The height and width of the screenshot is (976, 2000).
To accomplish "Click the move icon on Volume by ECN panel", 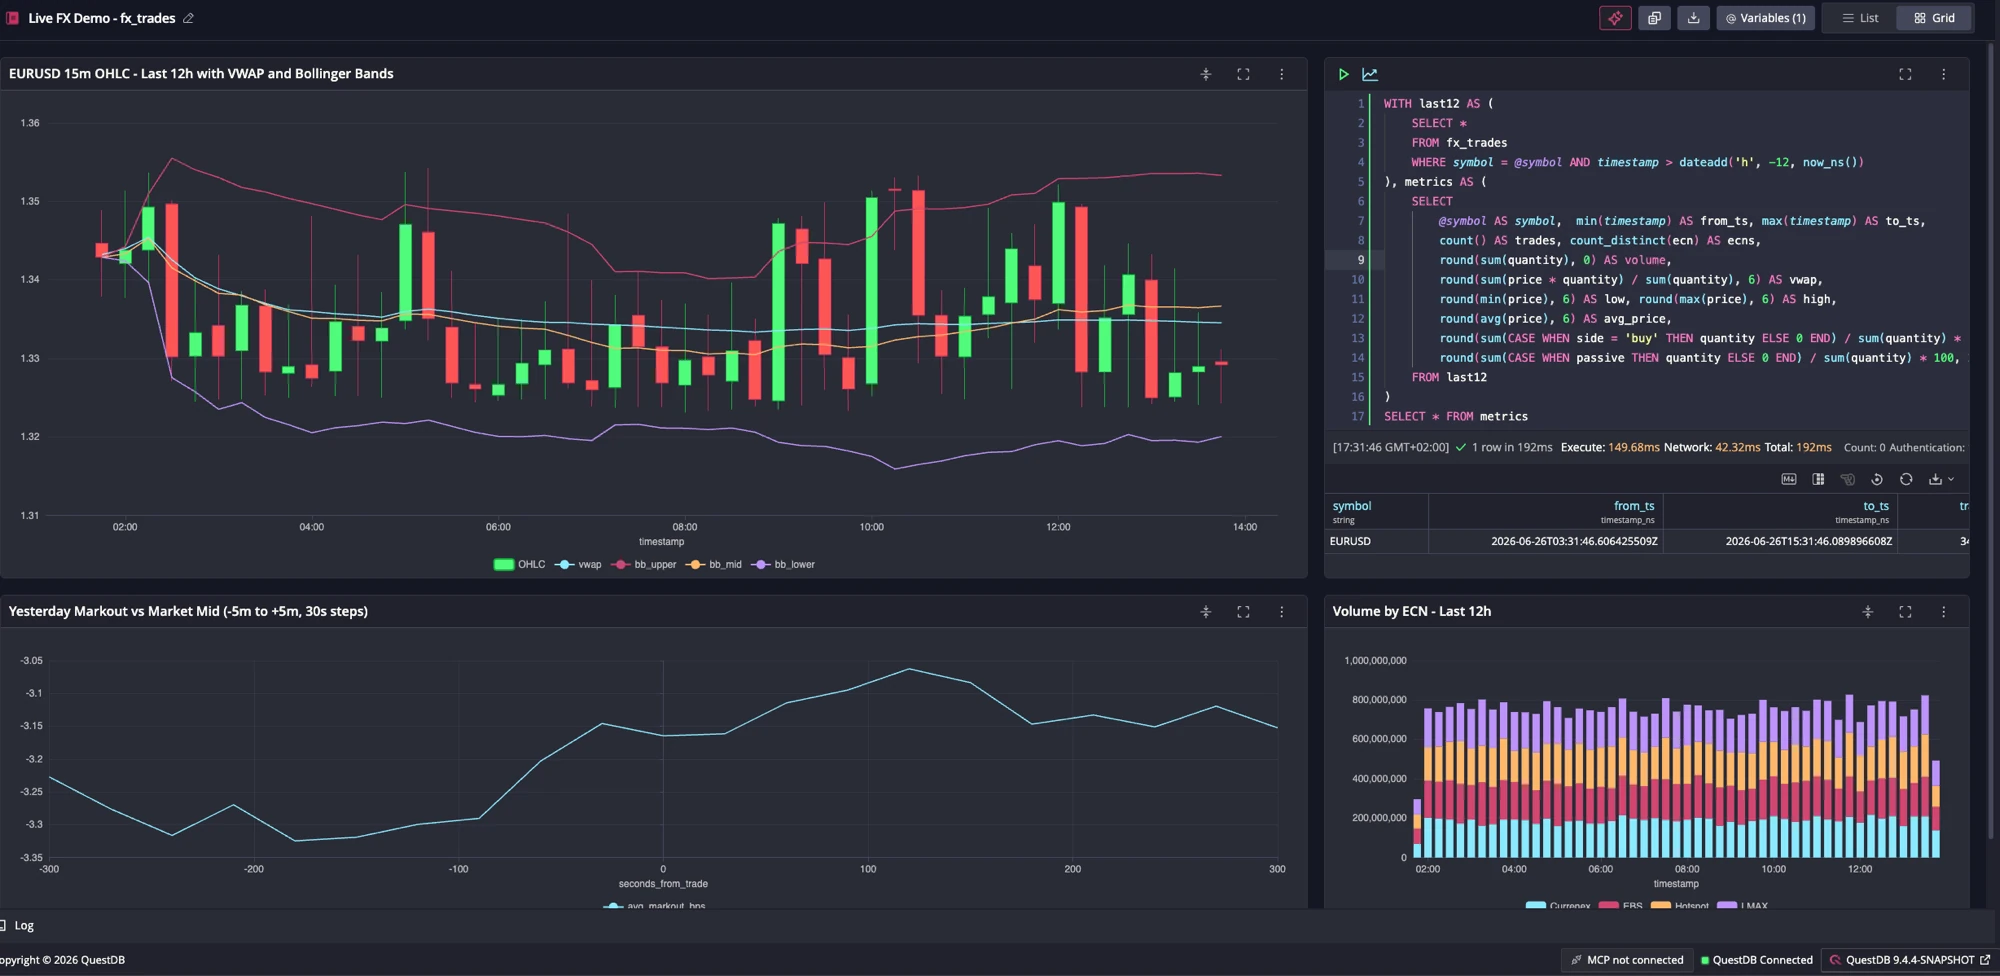I will [x=1867, y=612].
